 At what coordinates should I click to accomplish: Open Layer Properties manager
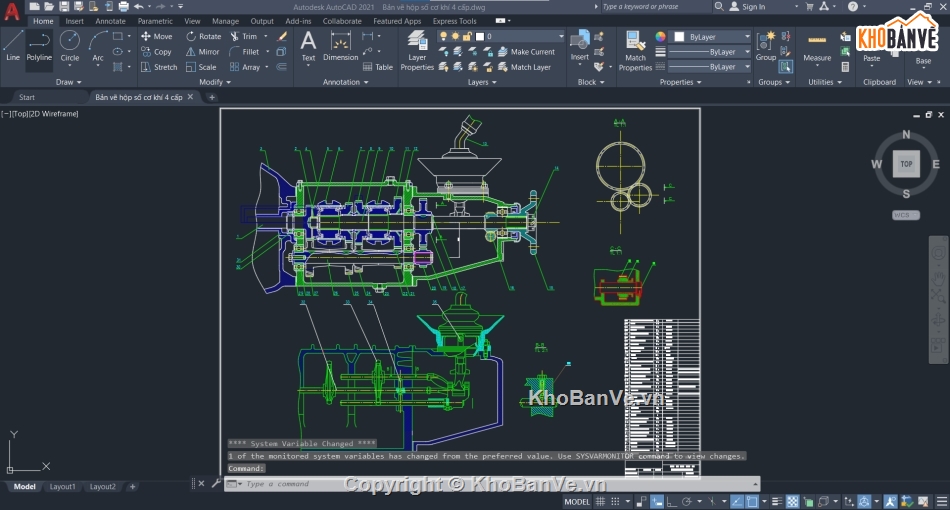pyautogui.click(x=417, y=51)
